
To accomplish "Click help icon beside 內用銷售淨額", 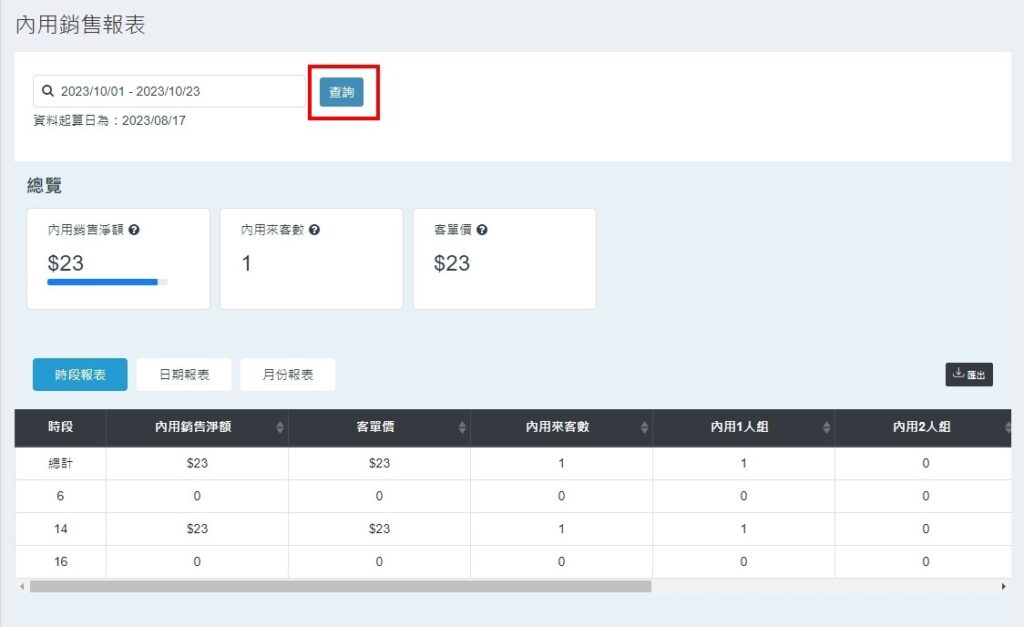I will 134,230.
